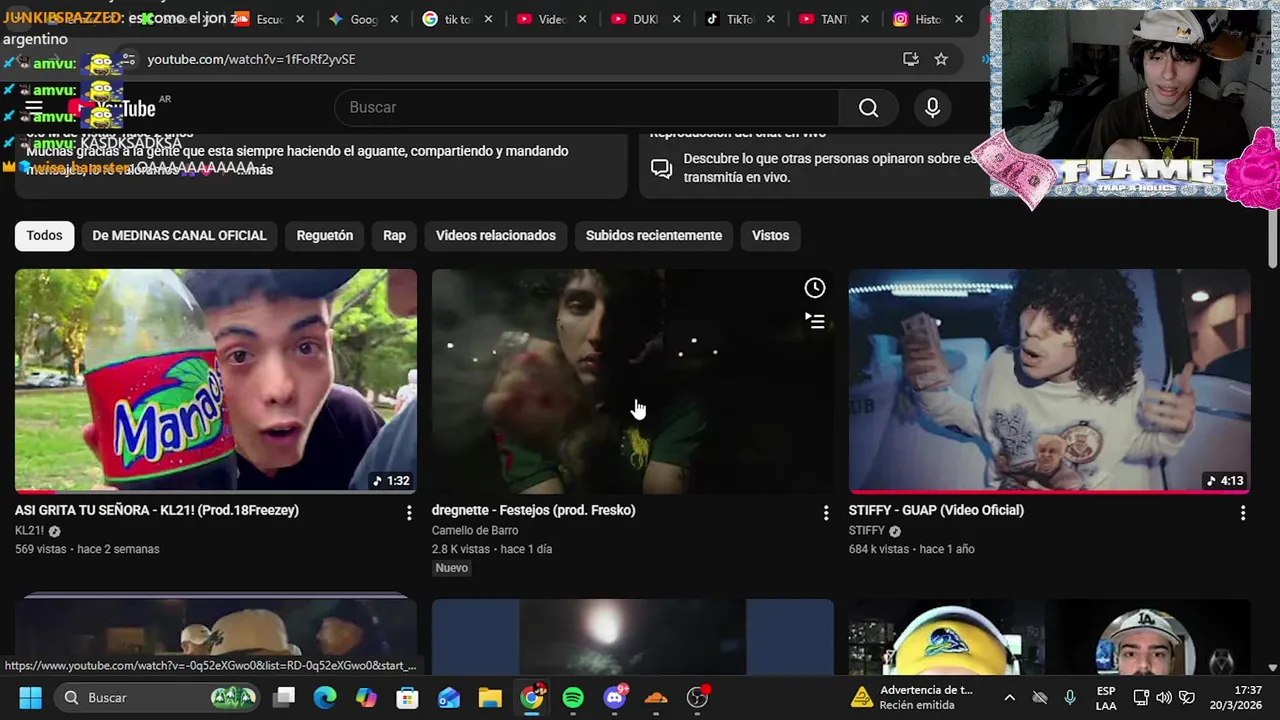The width and height of the screenshot is (1280, 720).
Task: Visit the STIFFY channel
Action: pos(867,530)
